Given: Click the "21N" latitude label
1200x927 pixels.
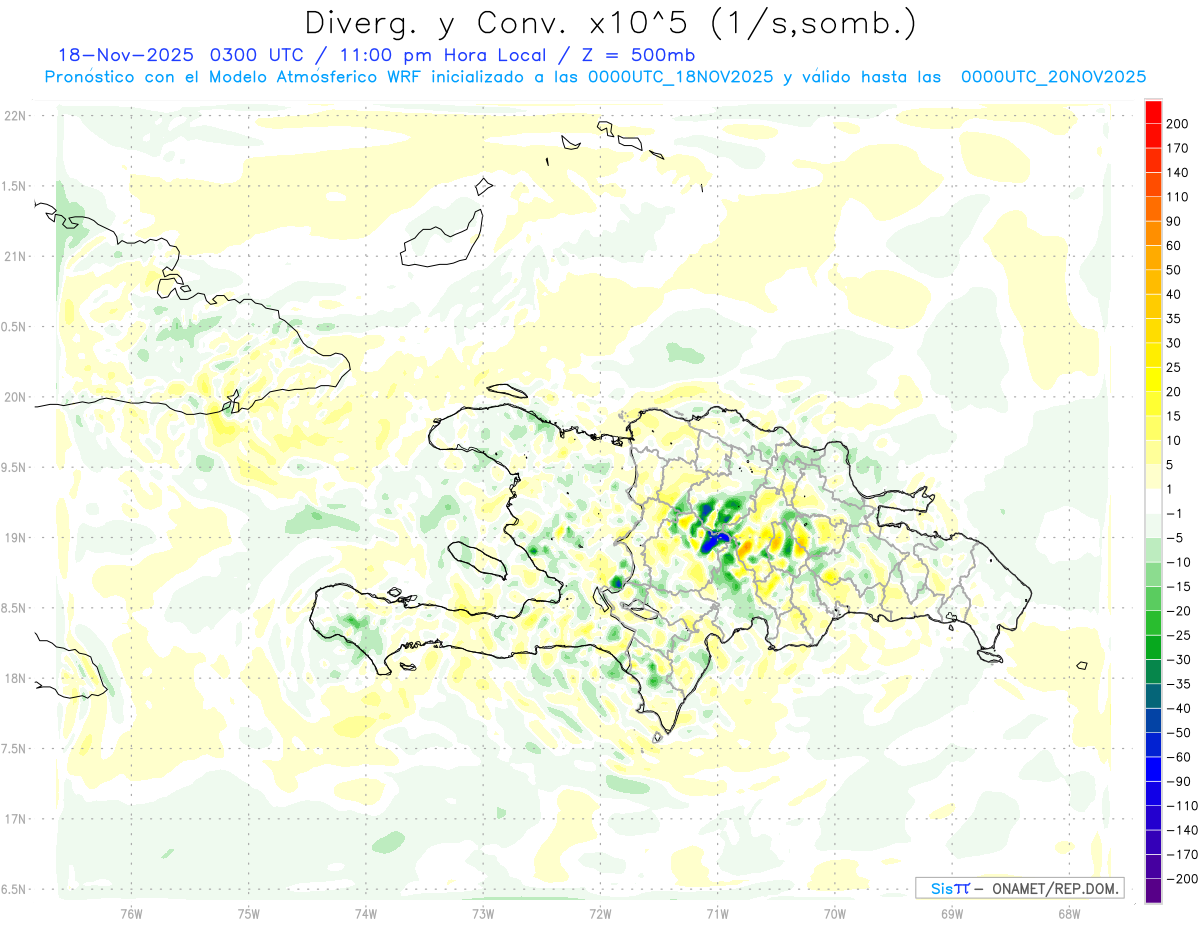Looking at the screenshot, I should (14, 257).
